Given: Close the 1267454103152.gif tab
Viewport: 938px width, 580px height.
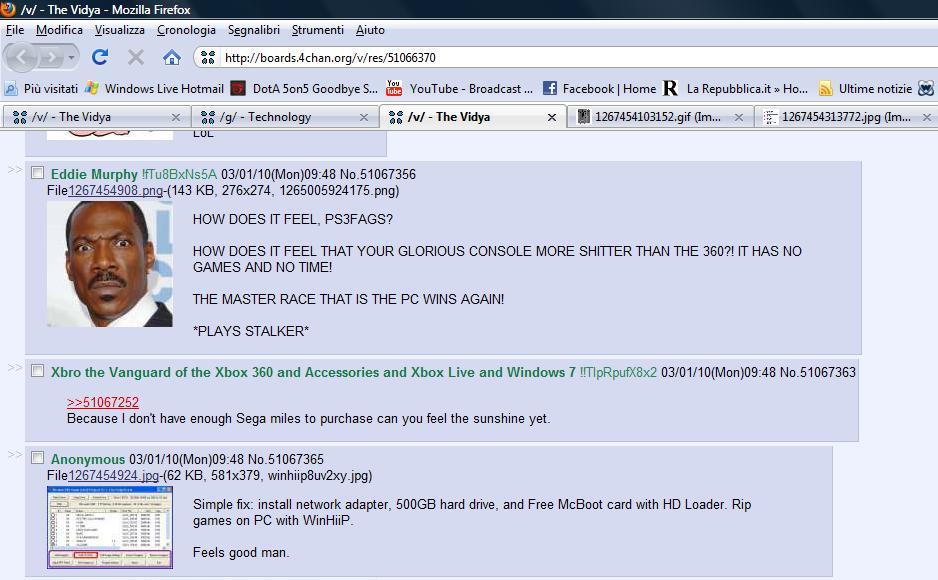Looking at the screenshot, I should coord(739,117).
